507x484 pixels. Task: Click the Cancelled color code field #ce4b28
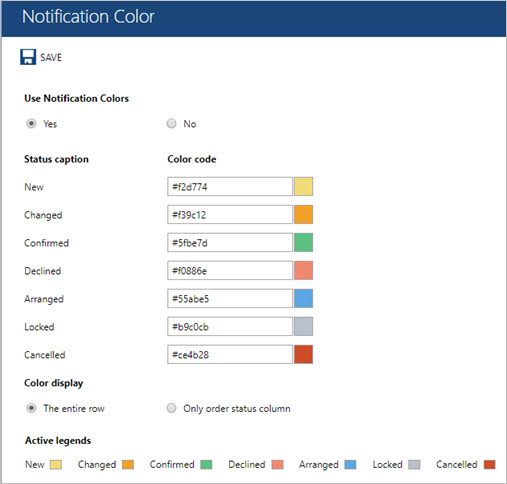(x=230, y=354)
